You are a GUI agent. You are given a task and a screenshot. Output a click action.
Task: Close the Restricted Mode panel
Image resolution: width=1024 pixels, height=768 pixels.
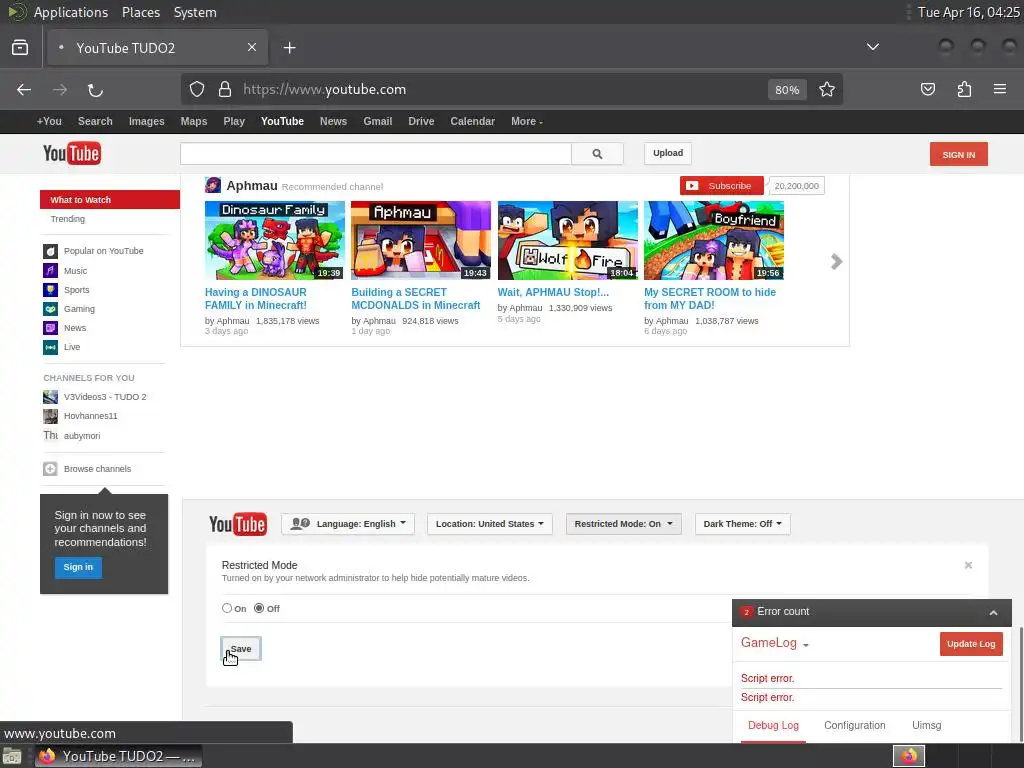coord(968,565)
